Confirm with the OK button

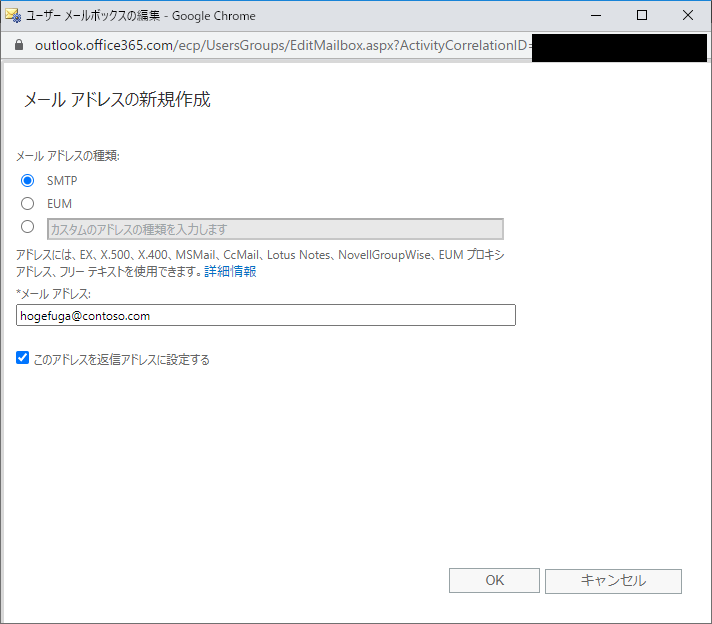pyautogui.click(x=494, y=580)
